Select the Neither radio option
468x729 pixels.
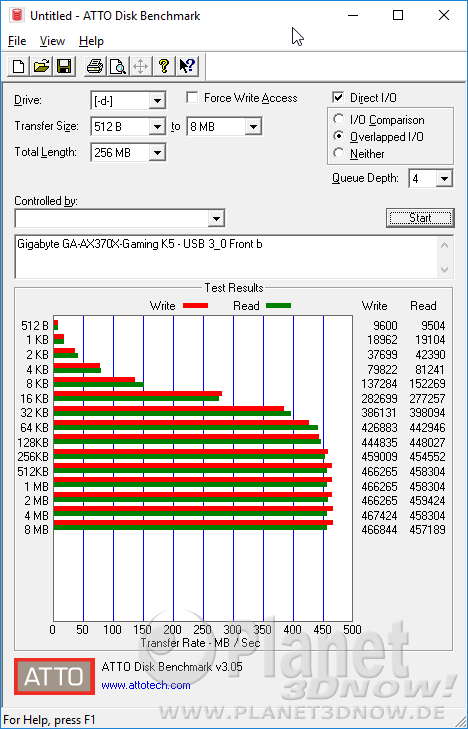point(339,153)
